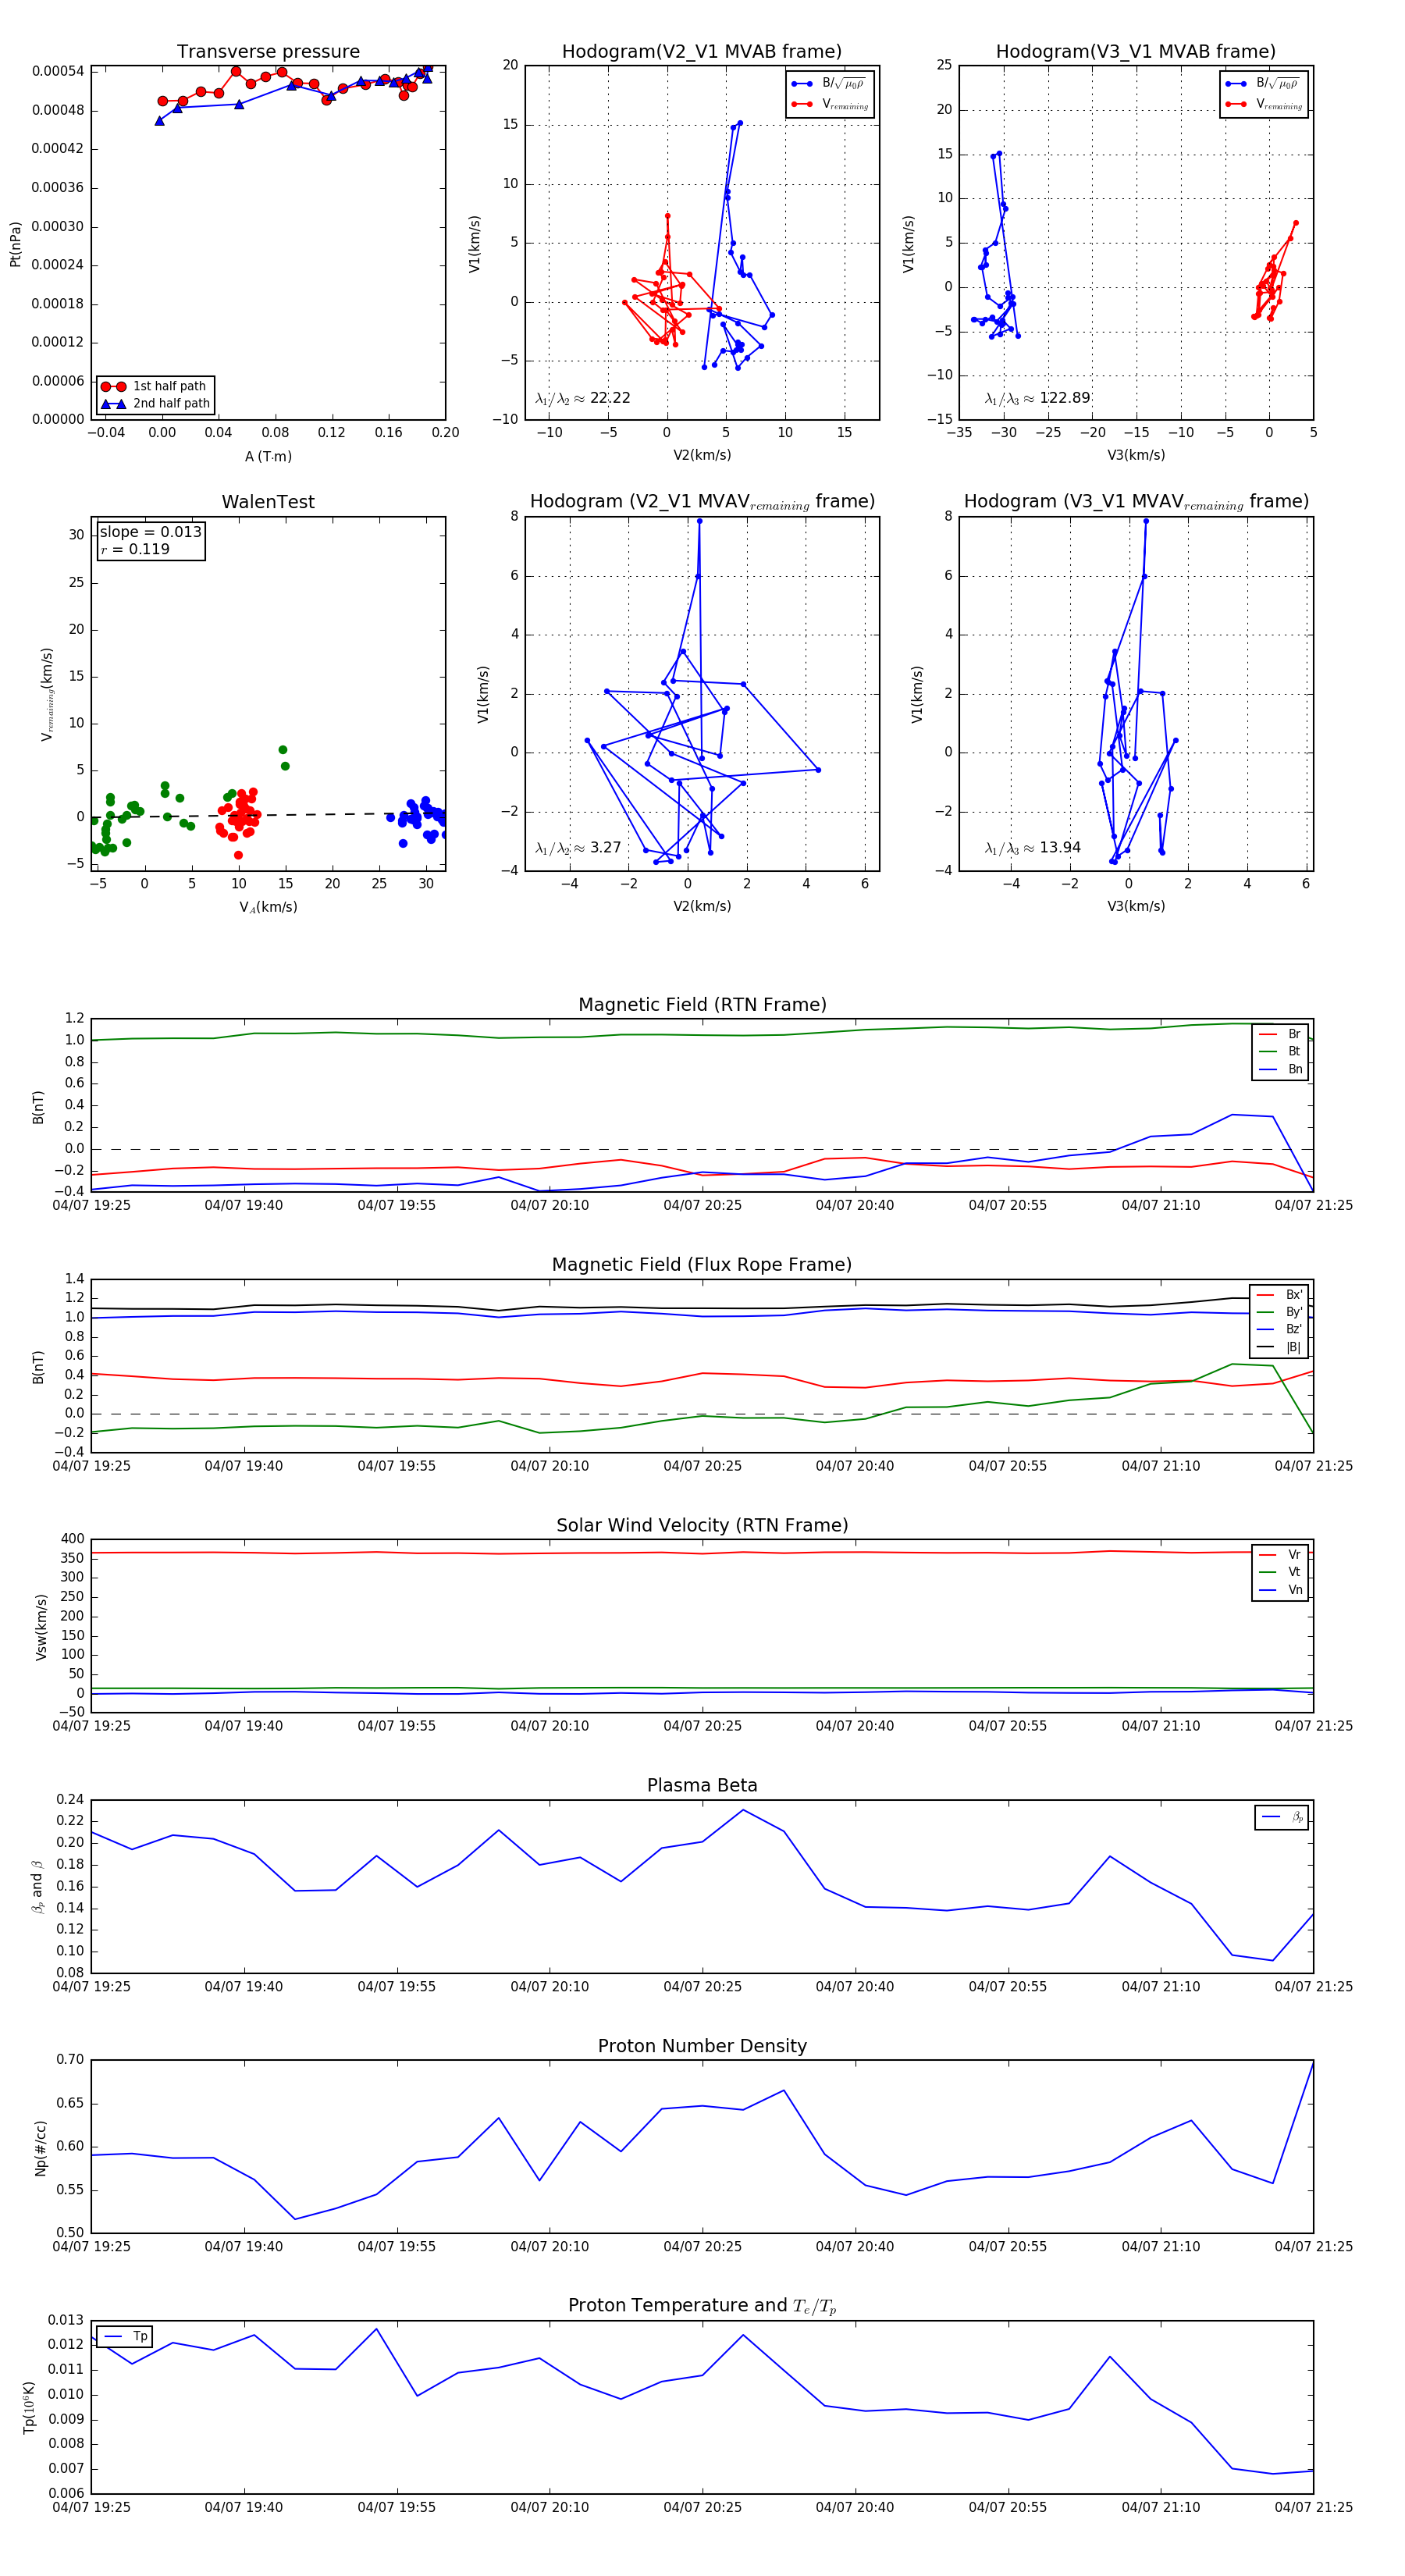Click the 'Proton Temperature and Te/Tp' title
The image size is (1405, 2576).
click(x=702, y=2306)
